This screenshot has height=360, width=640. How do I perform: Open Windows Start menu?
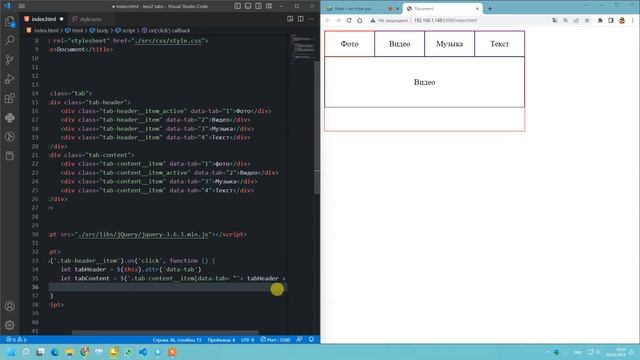tap(11, 352)
